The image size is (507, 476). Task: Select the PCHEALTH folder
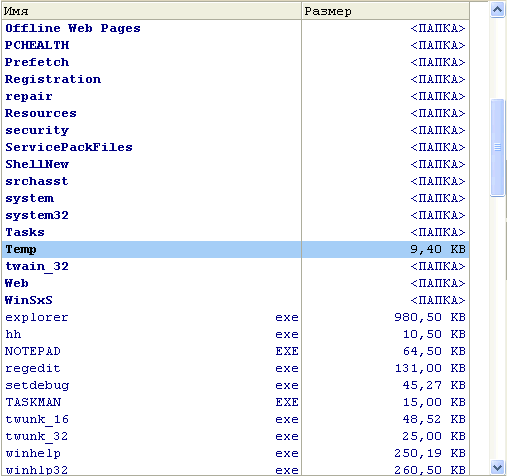37,45
